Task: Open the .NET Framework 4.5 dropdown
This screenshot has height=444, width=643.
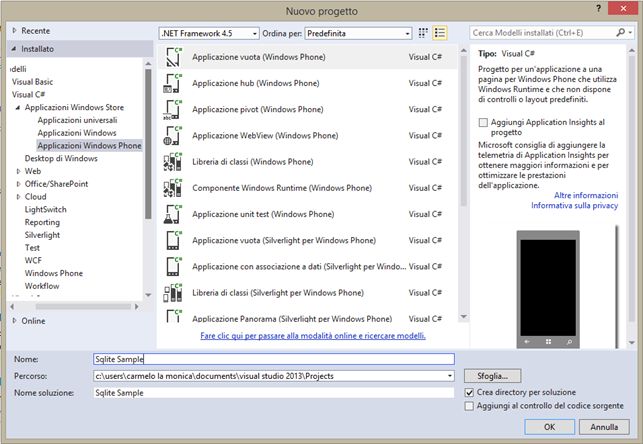Action: point(209,33)
